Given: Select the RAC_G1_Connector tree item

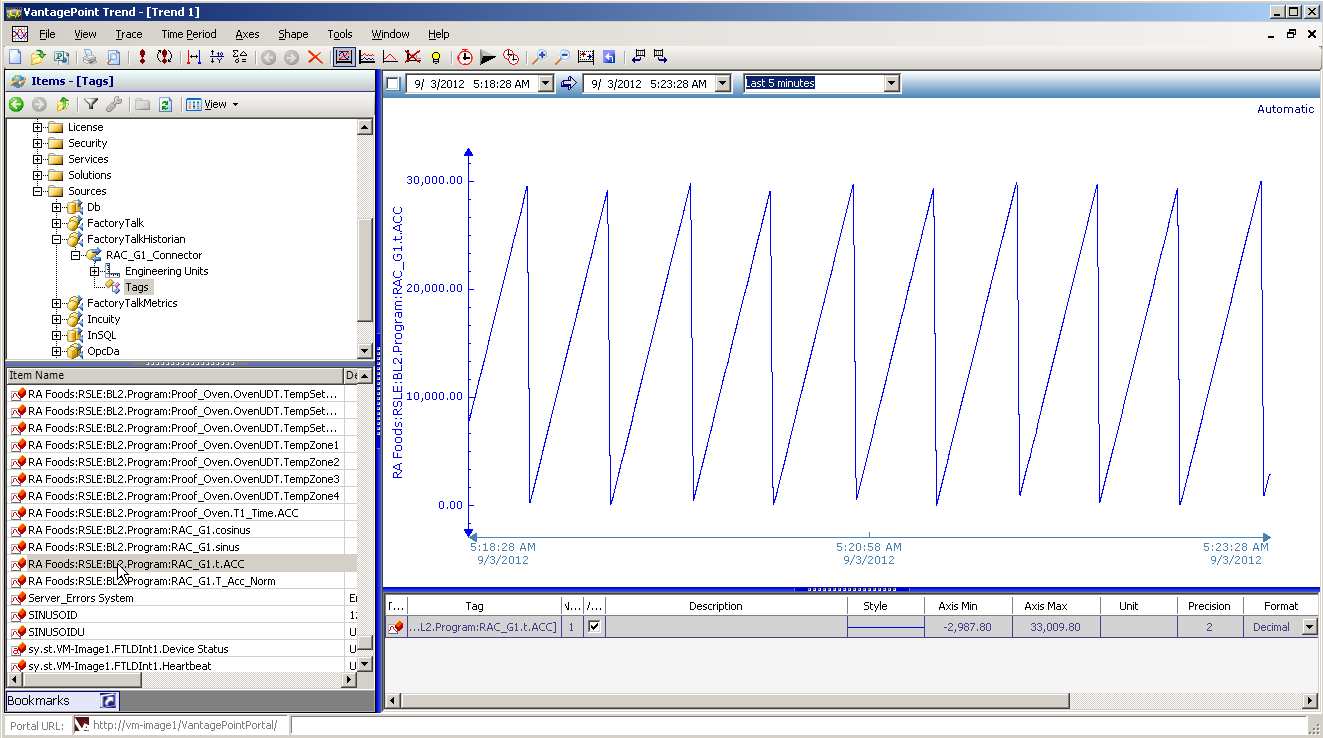Looking at the screenshot, I should (154, 255).
